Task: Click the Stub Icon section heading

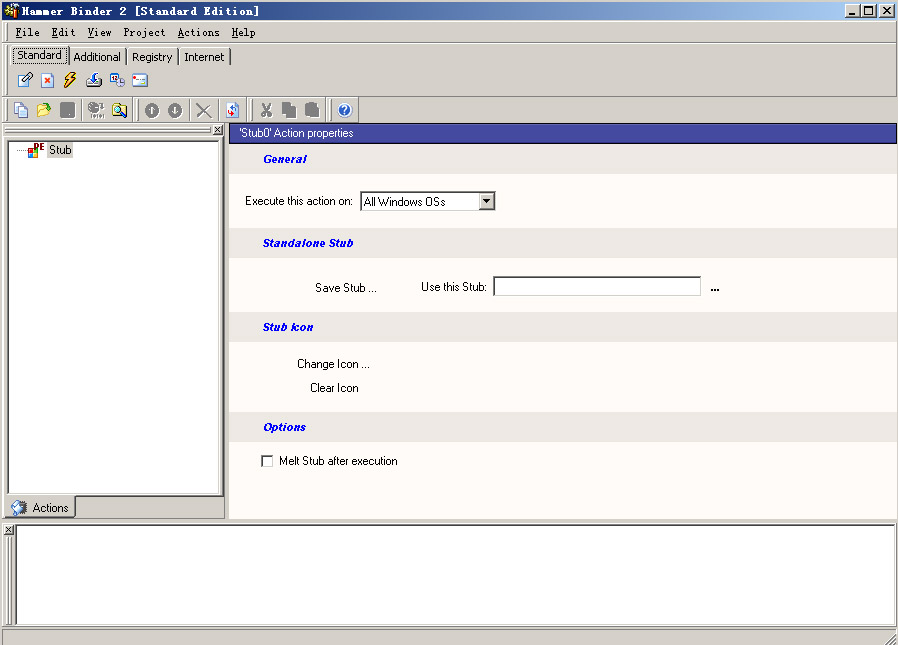Action: (x=288, y=328)
